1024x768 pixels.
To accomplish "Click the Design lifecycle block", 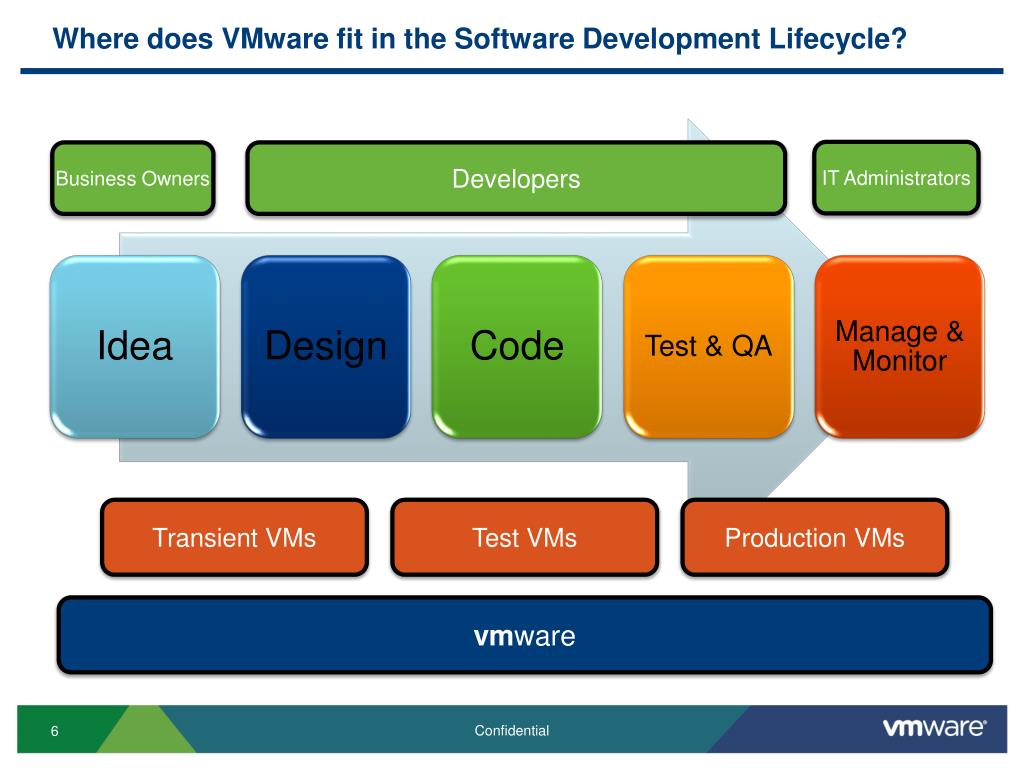I will click(326, 346).
